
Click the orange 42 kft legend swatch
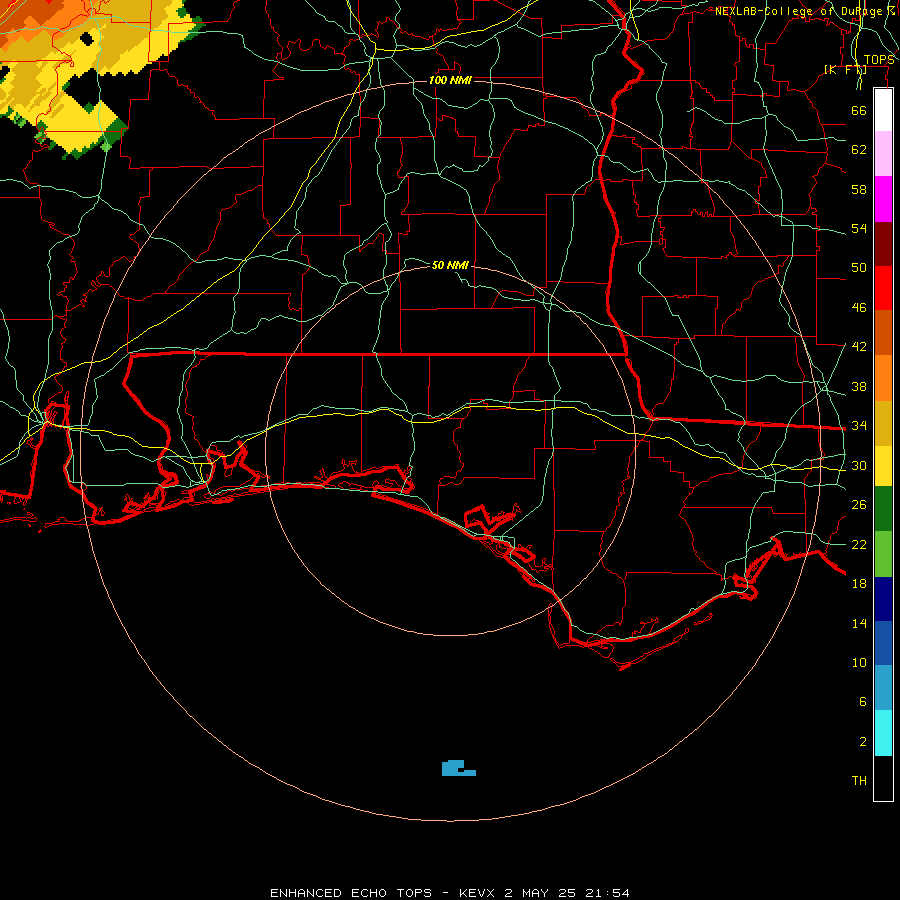tap(883, 378)
